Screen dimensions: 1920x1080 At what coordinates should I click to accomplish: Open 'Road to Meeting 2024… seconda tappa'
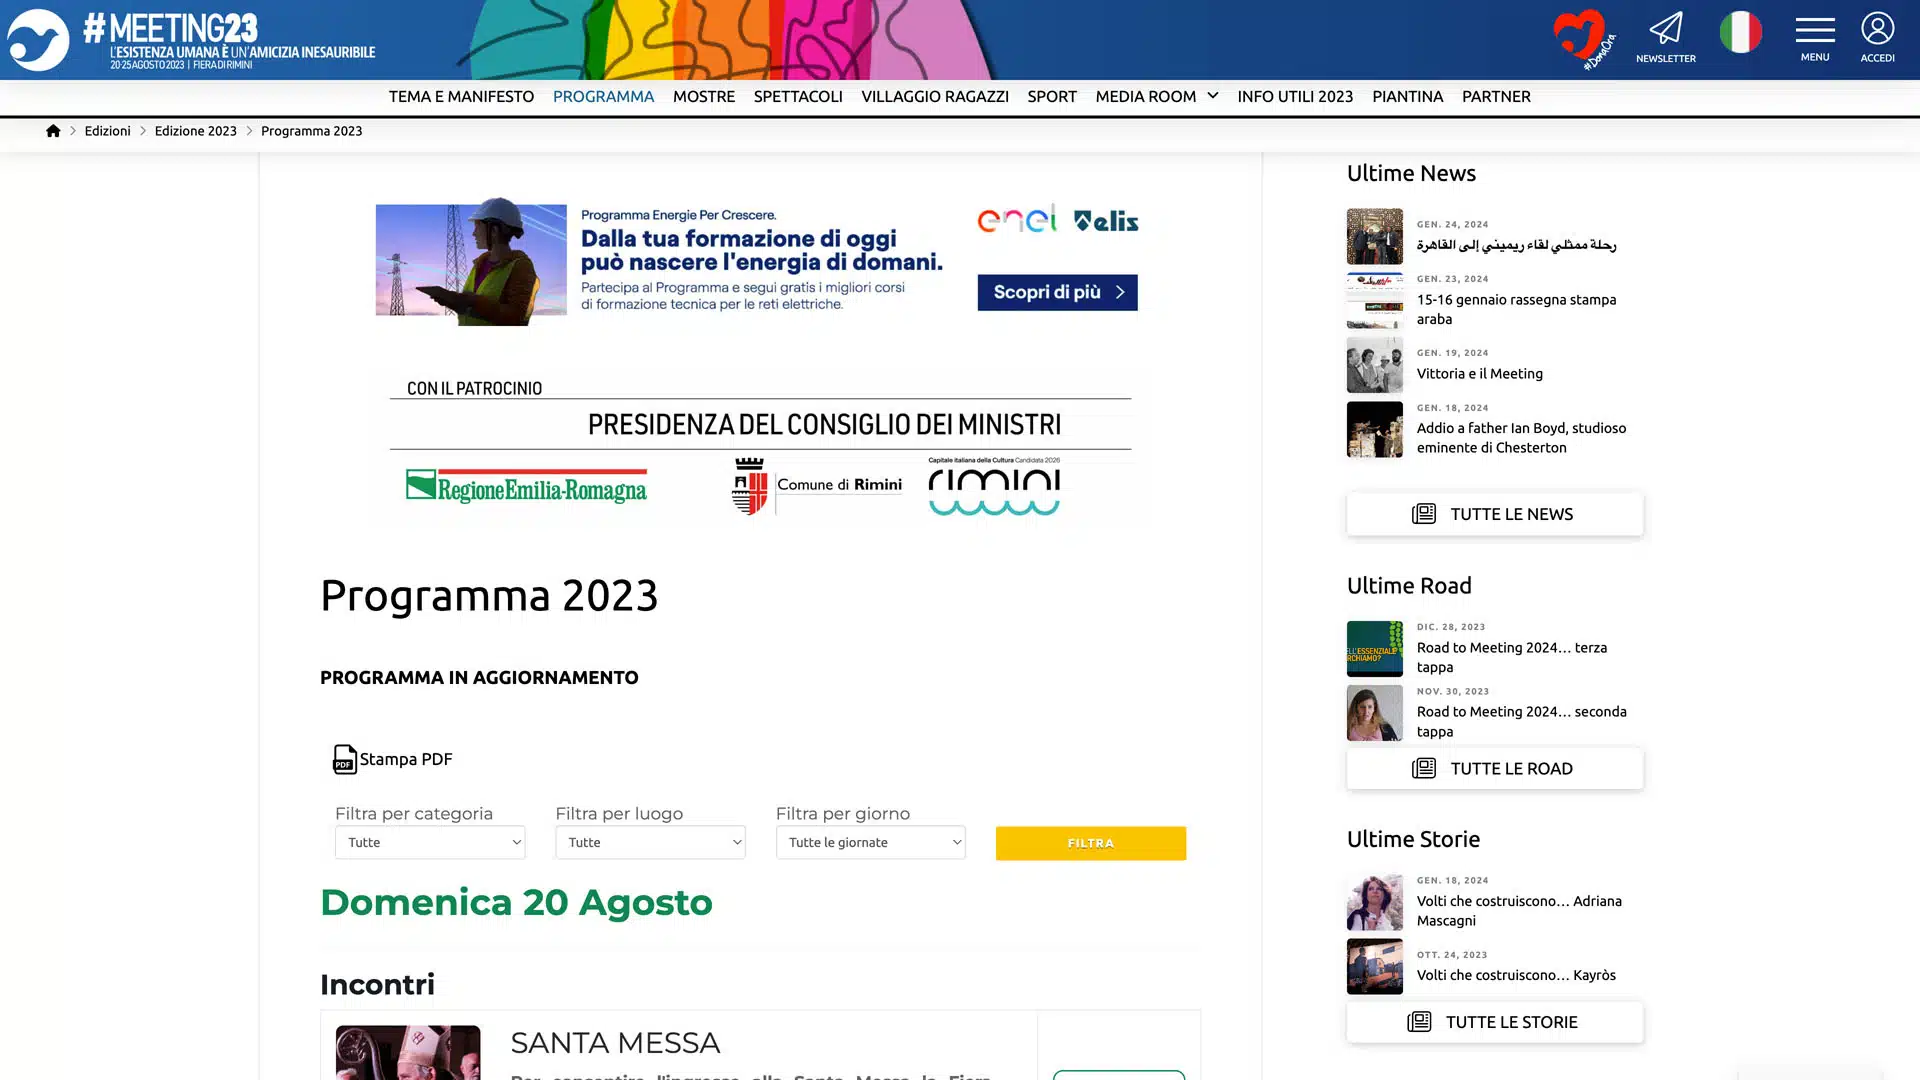pyautogui.click(x=1521, y=721)
